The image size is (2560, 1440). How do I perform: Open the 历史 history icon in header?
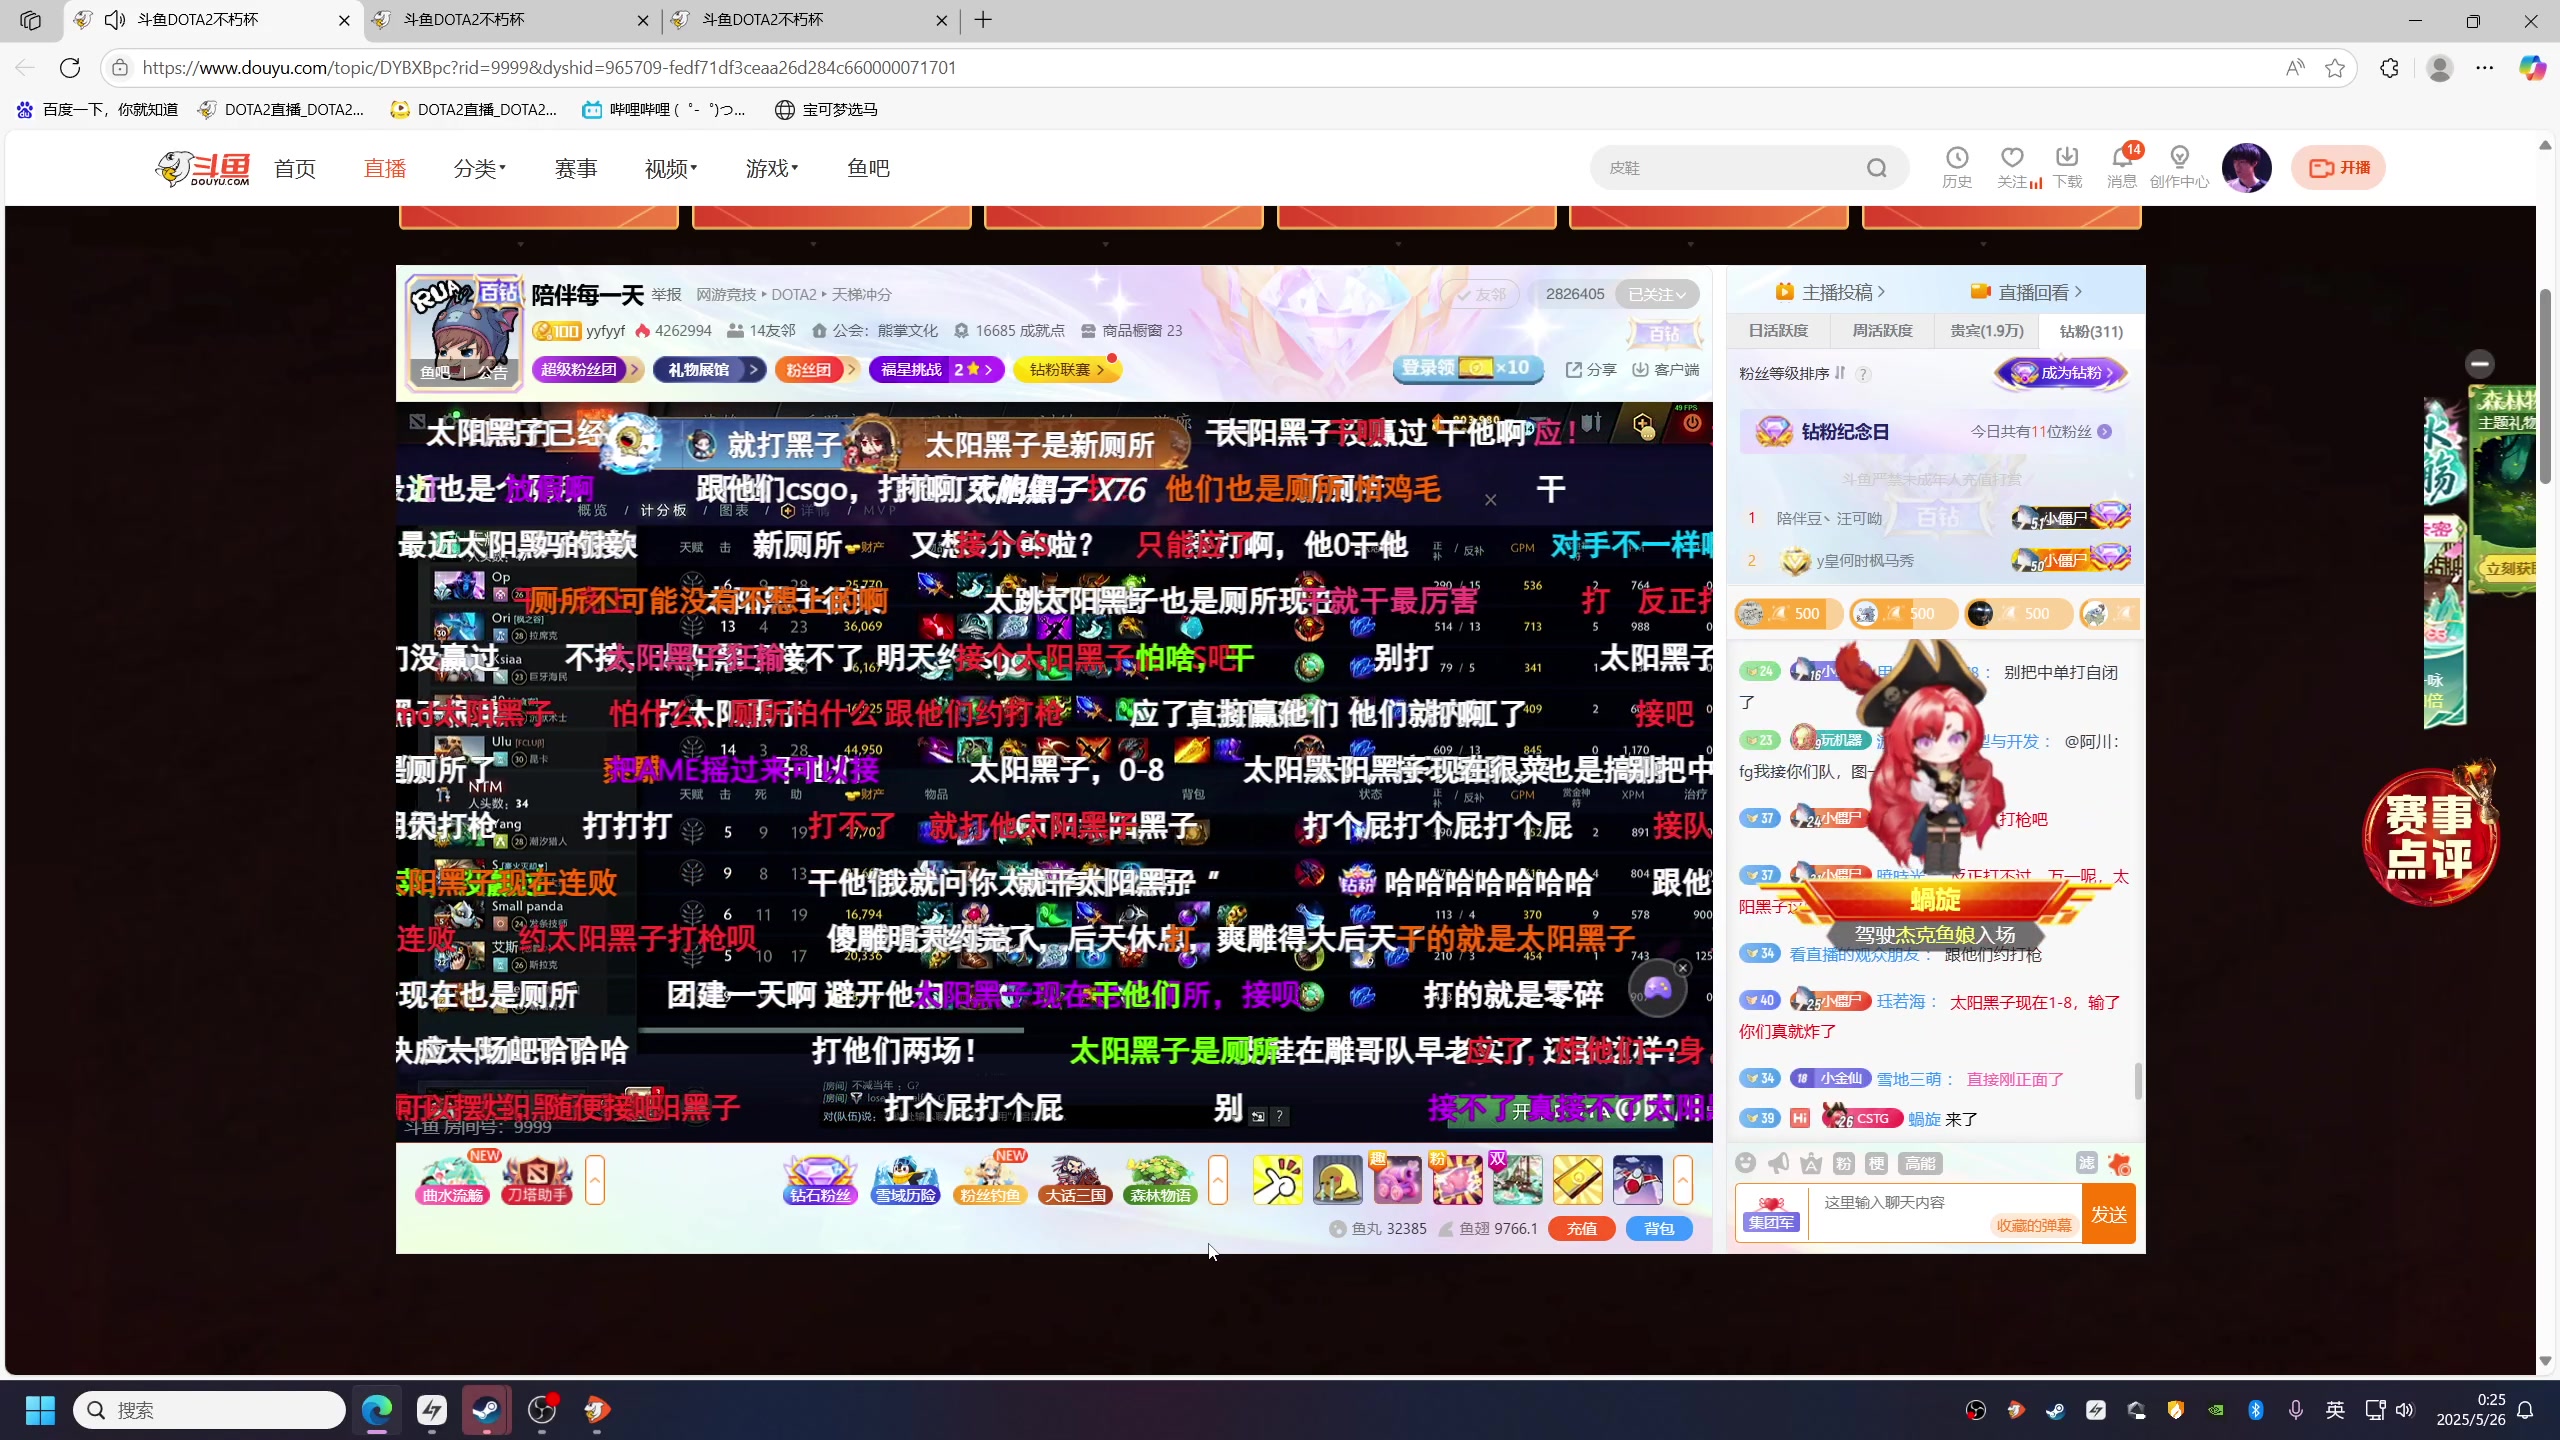click(x=1956, y=167)
